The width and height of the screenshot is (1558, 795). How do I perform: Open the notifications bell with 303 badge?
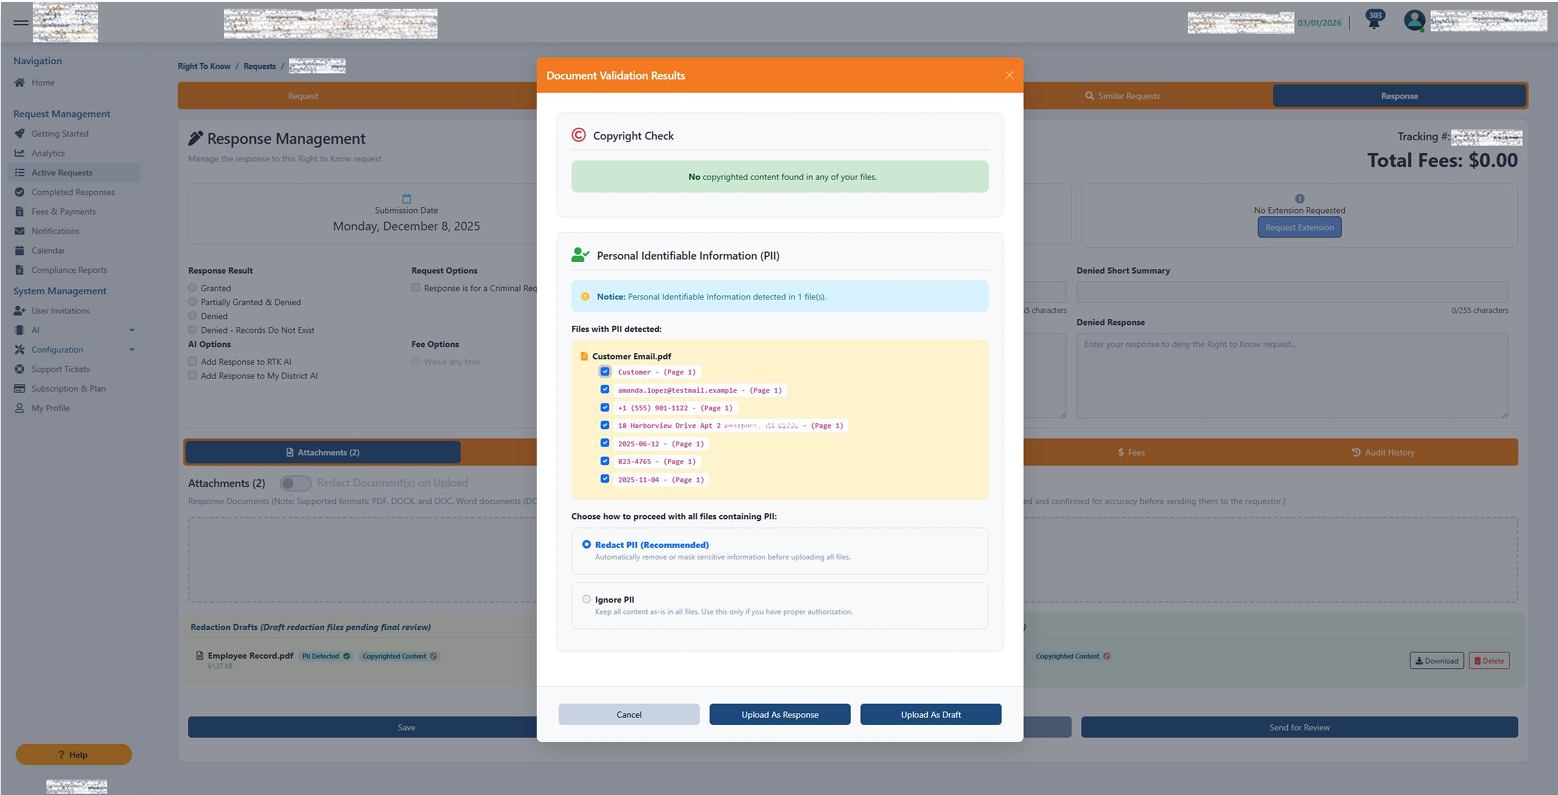click(1375, 21)
